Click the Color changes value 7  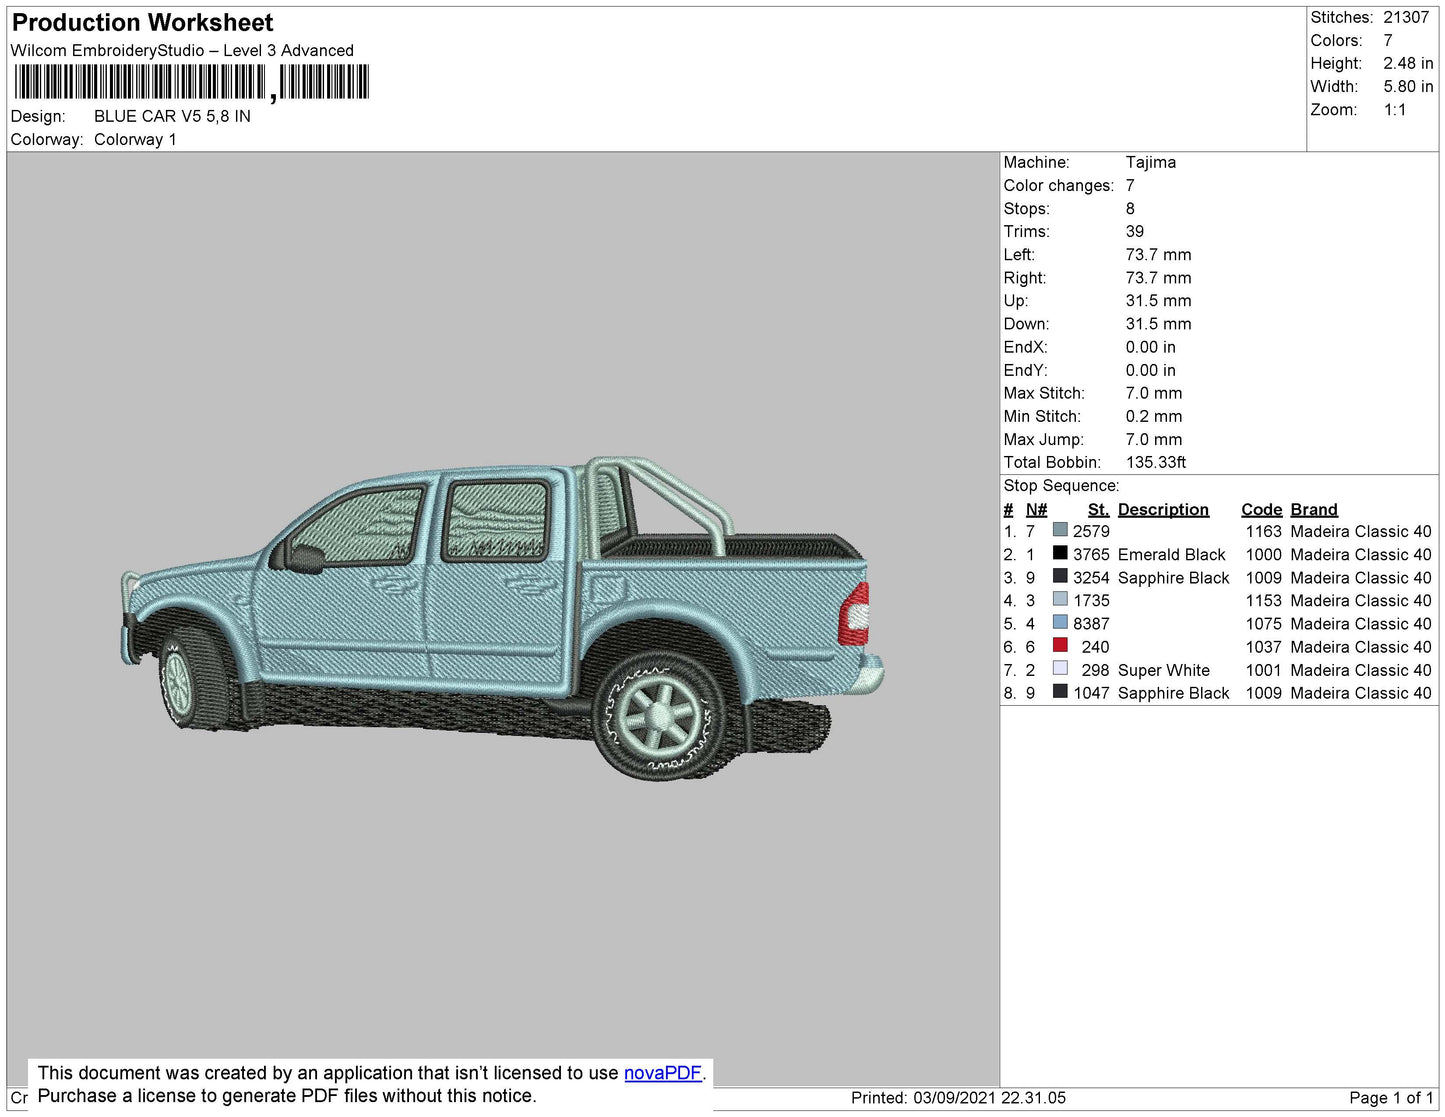click(x=1130, y=185)
